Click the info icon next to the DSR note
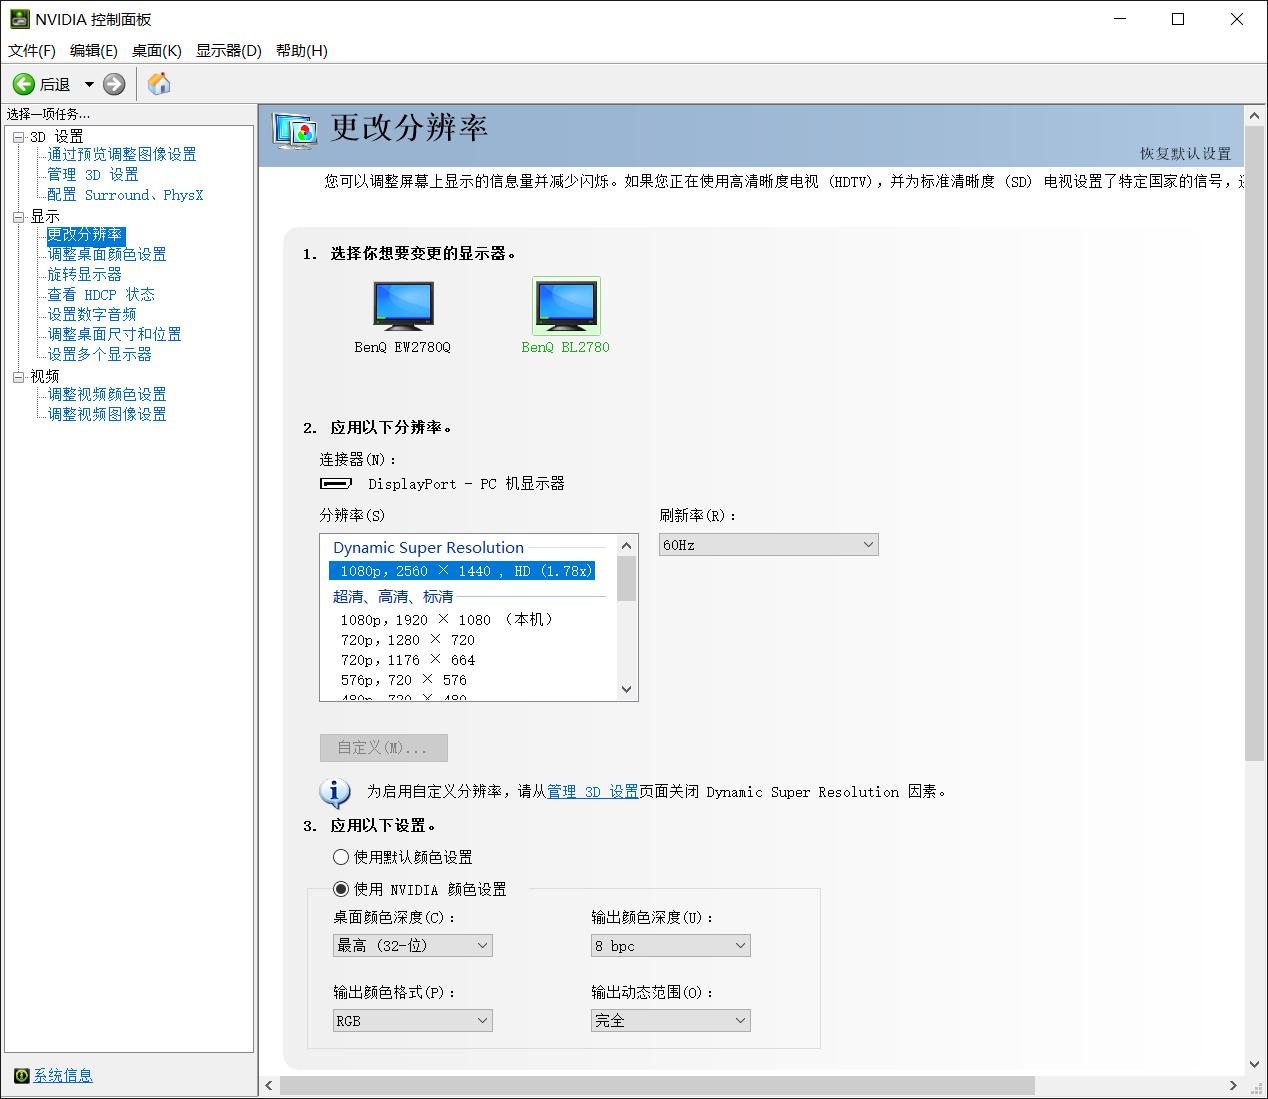 (335, 792)
